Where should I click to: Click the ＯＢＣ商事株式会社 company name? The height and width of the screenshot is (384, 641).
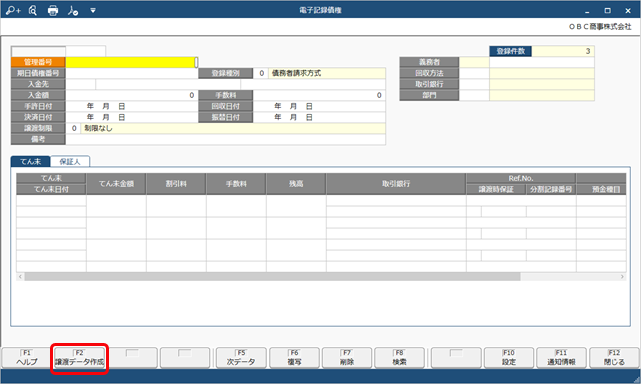tap(600, 27)
